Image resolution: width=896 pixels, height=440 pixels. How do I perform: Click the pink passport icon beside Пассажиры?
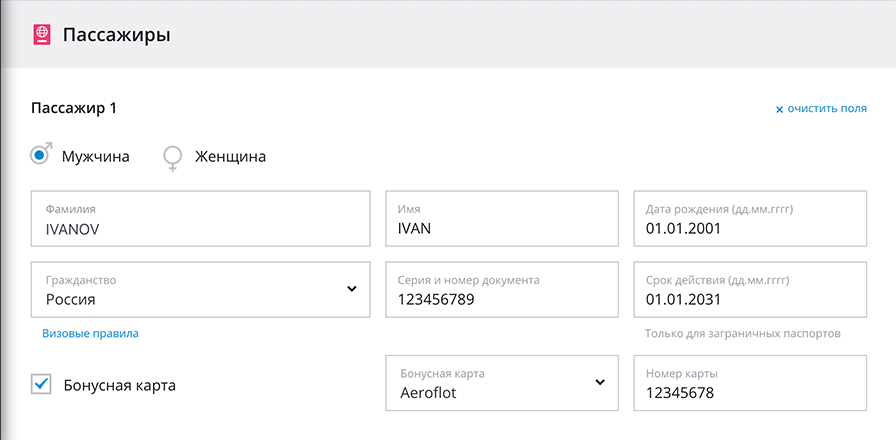point(41,35)
